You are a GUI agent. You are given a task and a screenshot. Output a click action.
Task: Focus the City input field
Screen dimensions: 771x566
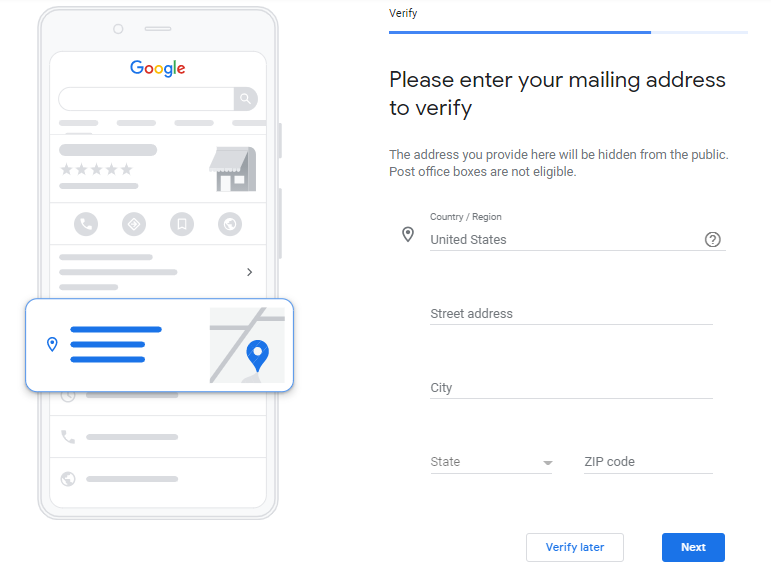coord(571,388)
